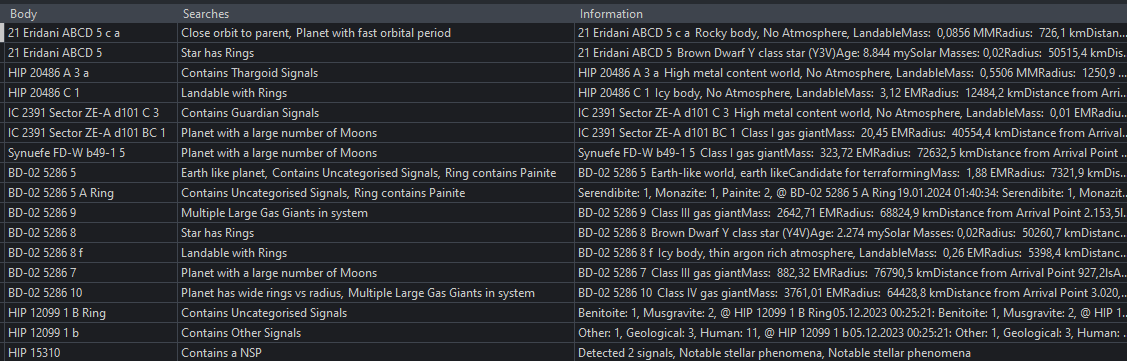Select the 21 Eridani ABCD 5 body cell
This screenshot has height=361, width=1127.
[91, 52]
